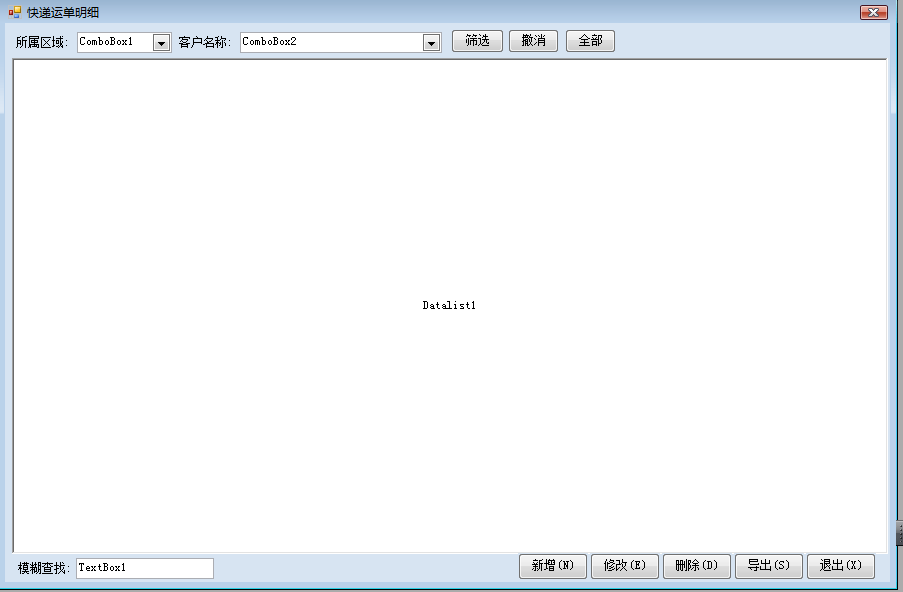The height and width of the screenshot is (592, 903).
Task: Delete the record via 删除(D) button
Action: [697, 566]
